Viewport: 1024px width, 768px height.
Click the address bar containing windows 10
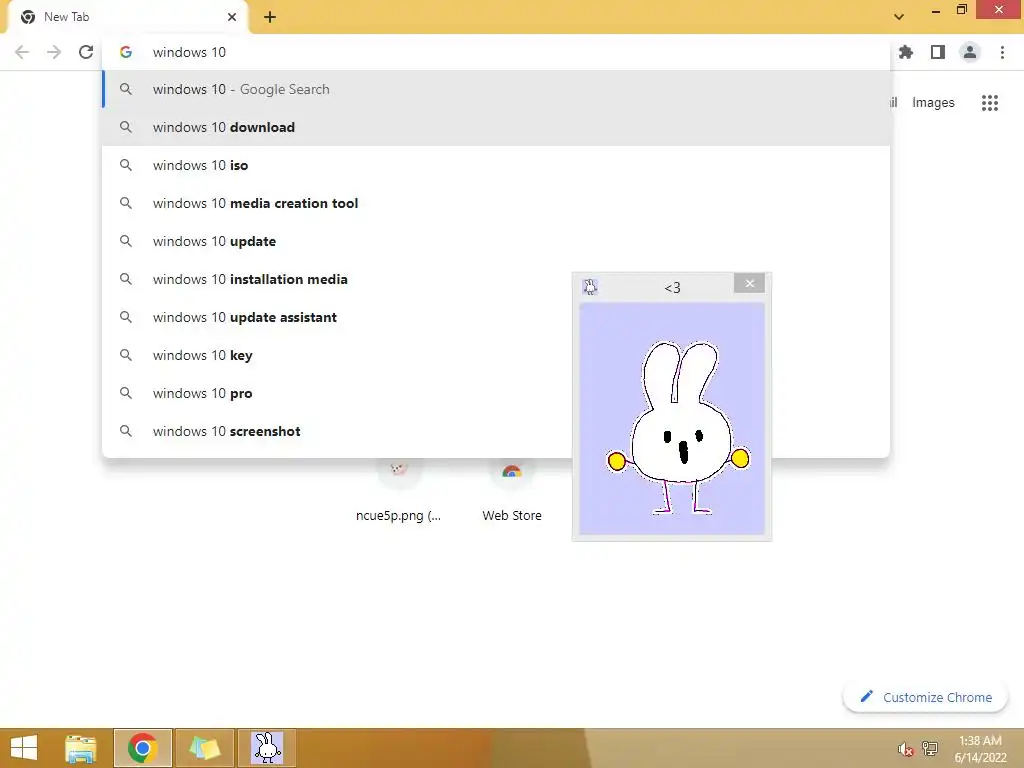point(496,52)
